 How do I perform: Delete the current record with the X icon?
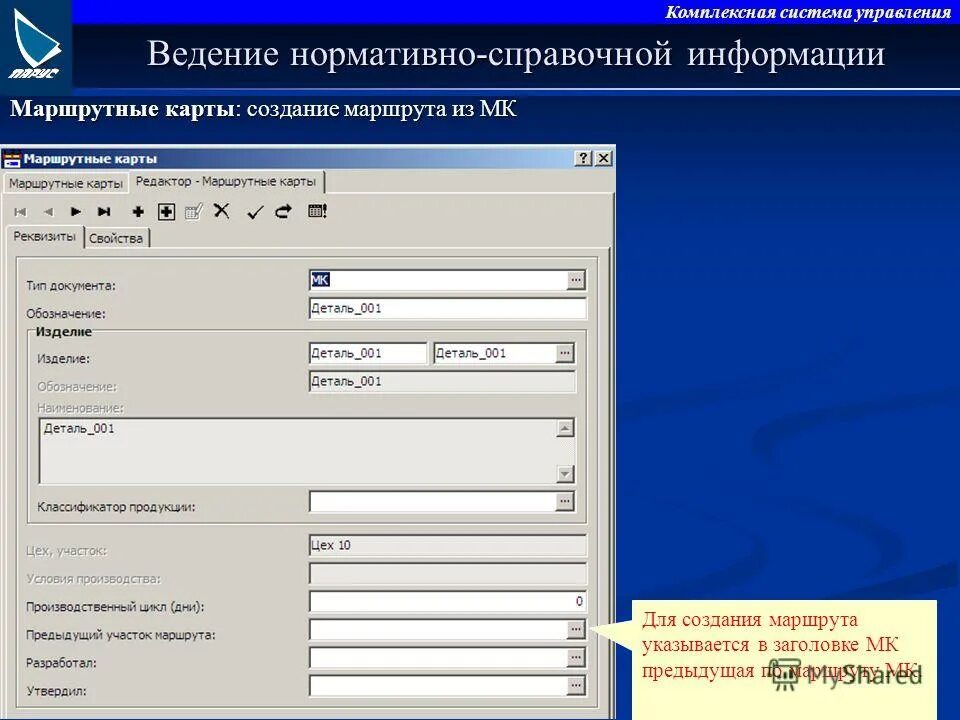coord(221,211)
